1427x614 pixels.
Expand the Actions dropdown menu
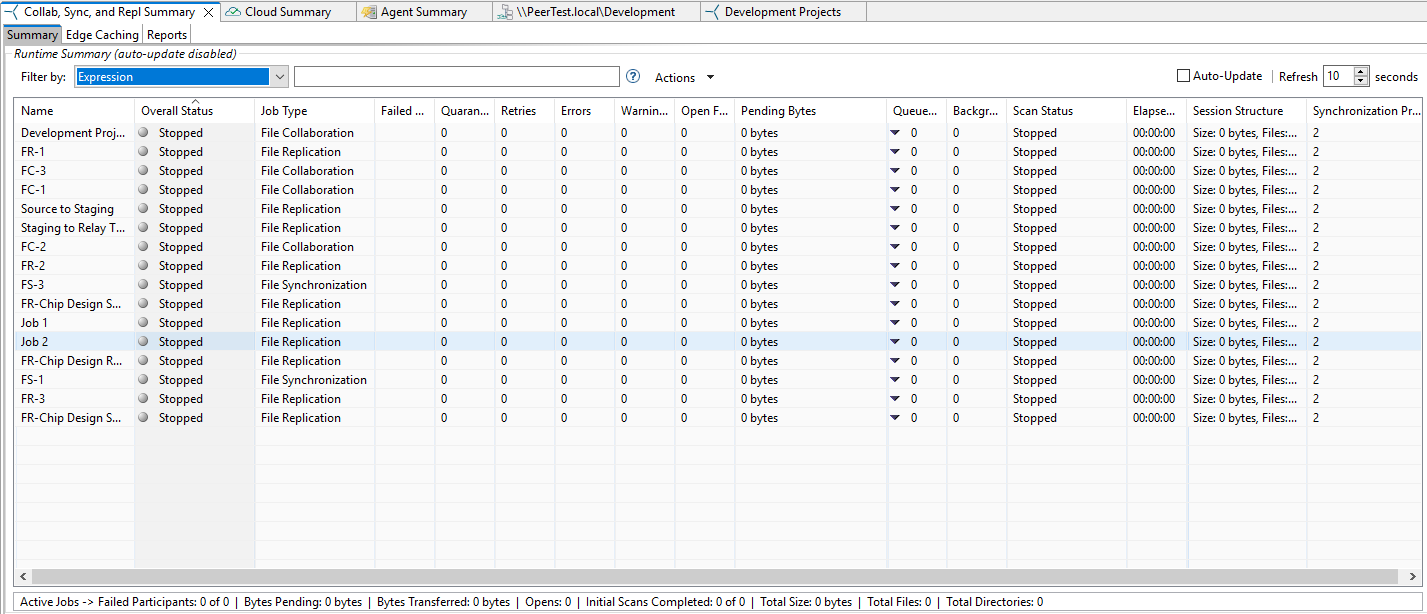(685, 78)
